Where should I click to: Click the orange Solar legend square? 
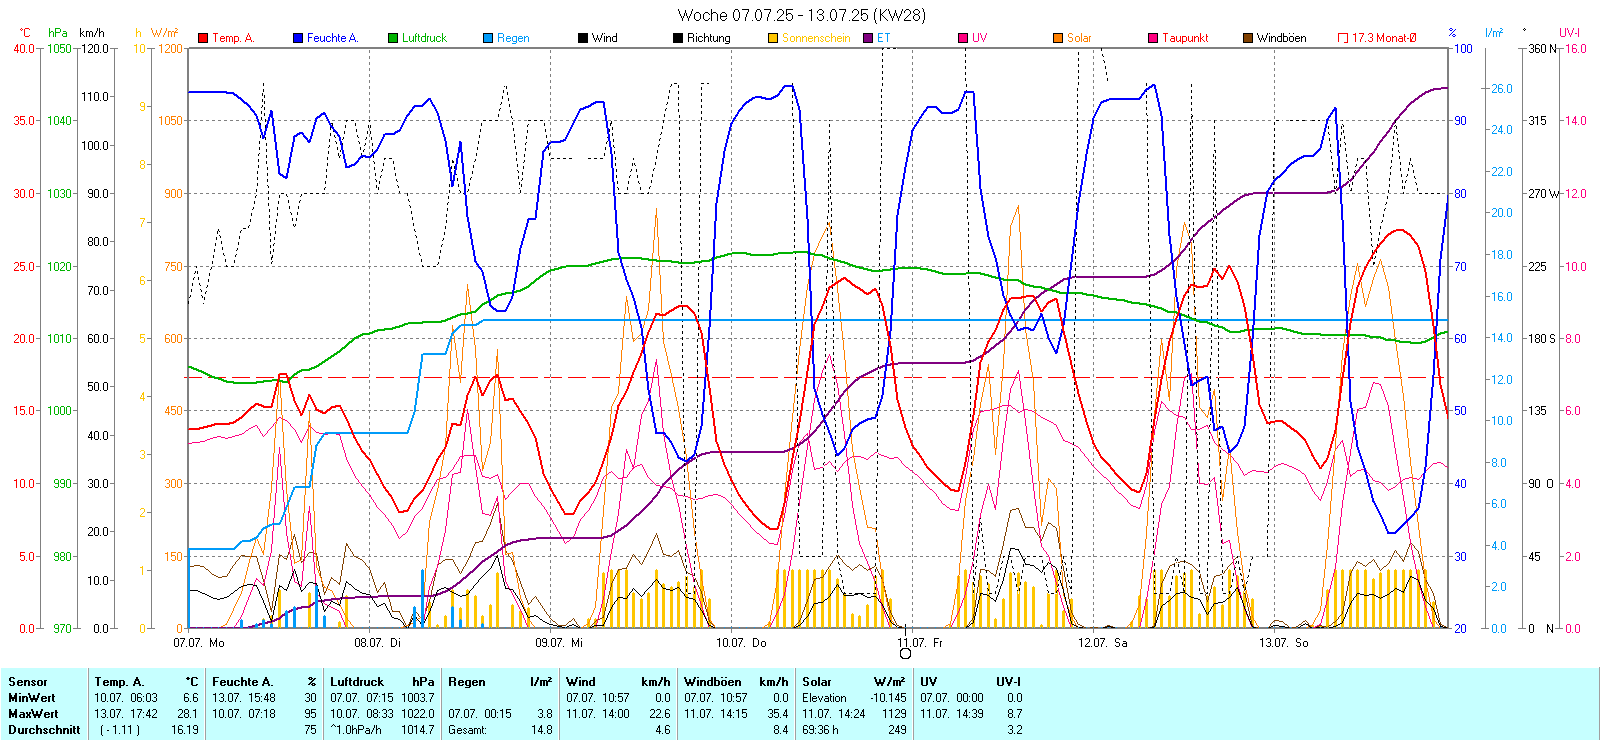click(1058, 38)
